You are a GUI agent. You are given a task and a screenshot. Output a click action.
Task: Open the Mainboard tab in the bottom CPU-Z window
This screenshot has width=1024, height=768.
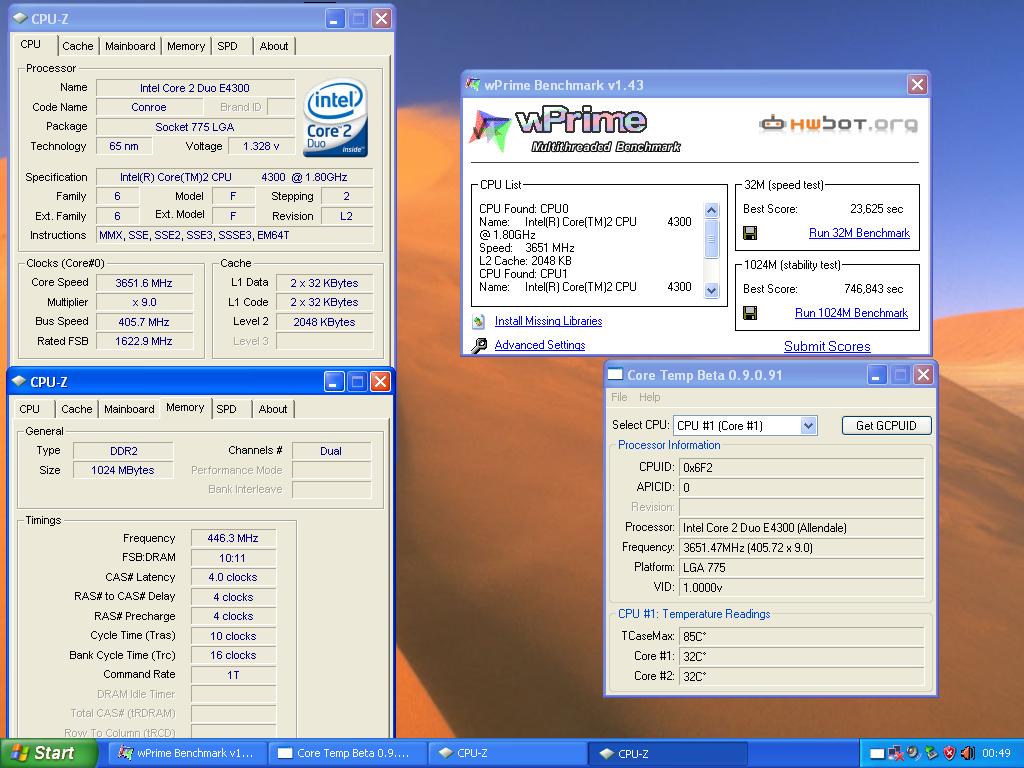(x=129, y=409)
